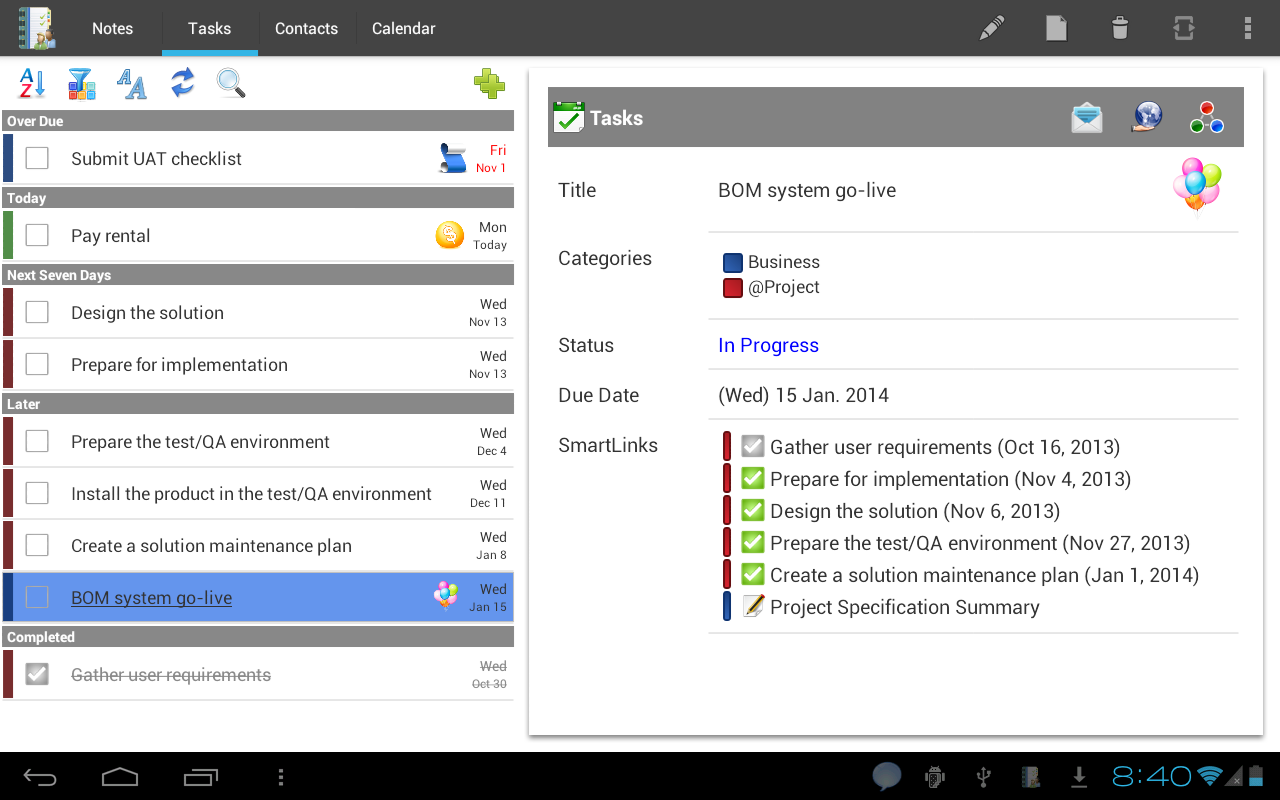Click the pencil edit icon
Screen dimensions: 1280x800
click(x=991, y=28)
